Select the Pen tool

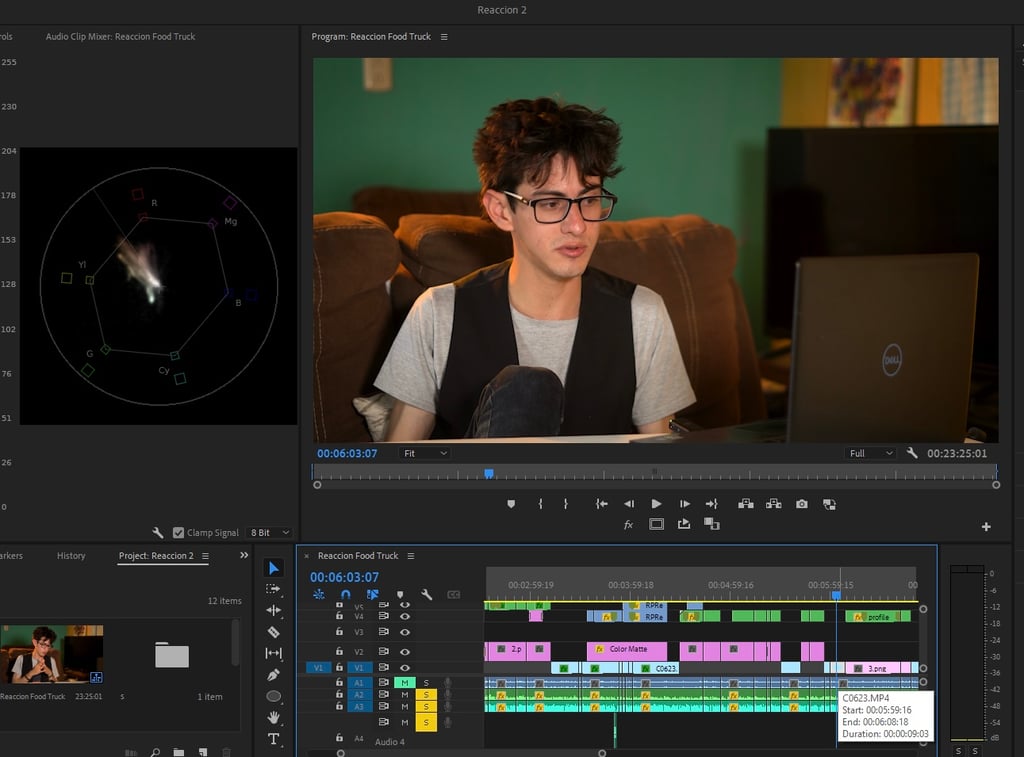(274, 675)
